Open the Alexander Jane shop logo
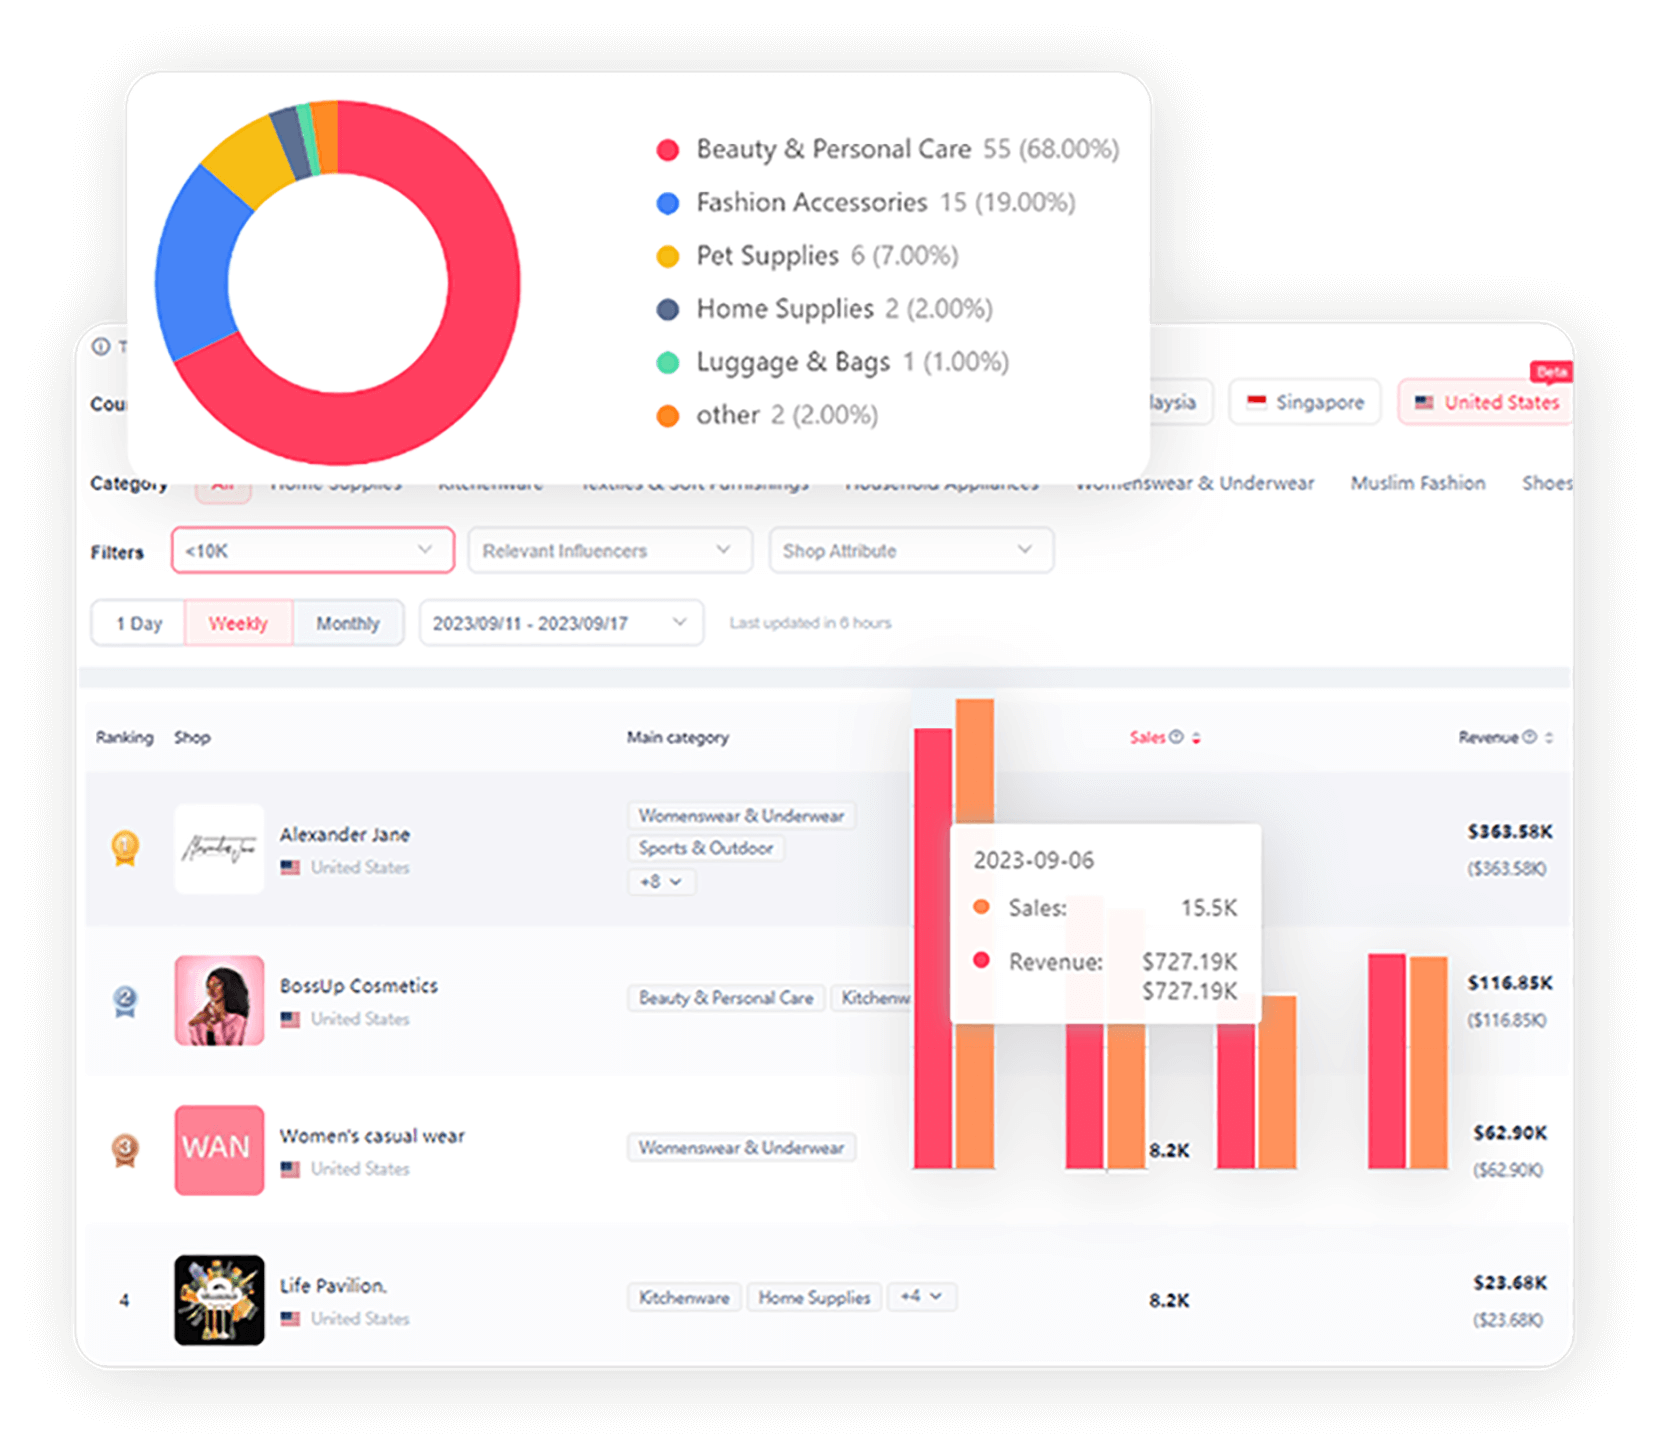 219,849
